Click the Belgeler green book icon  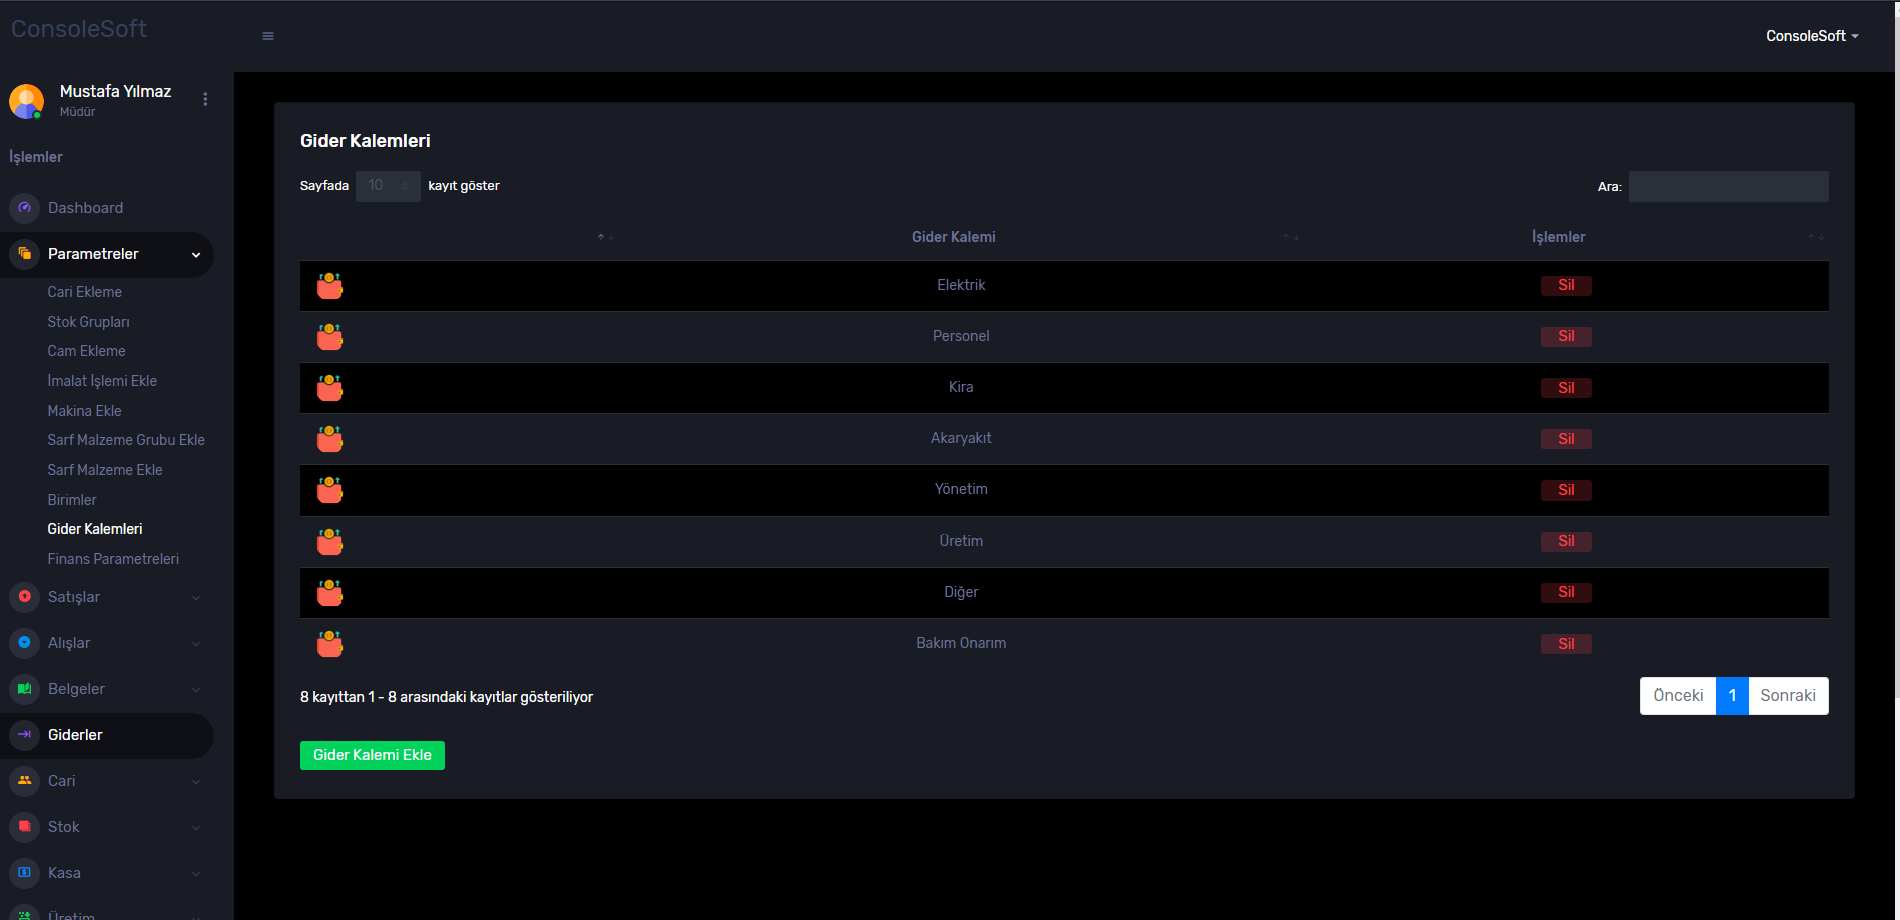(x=25, y=689)
